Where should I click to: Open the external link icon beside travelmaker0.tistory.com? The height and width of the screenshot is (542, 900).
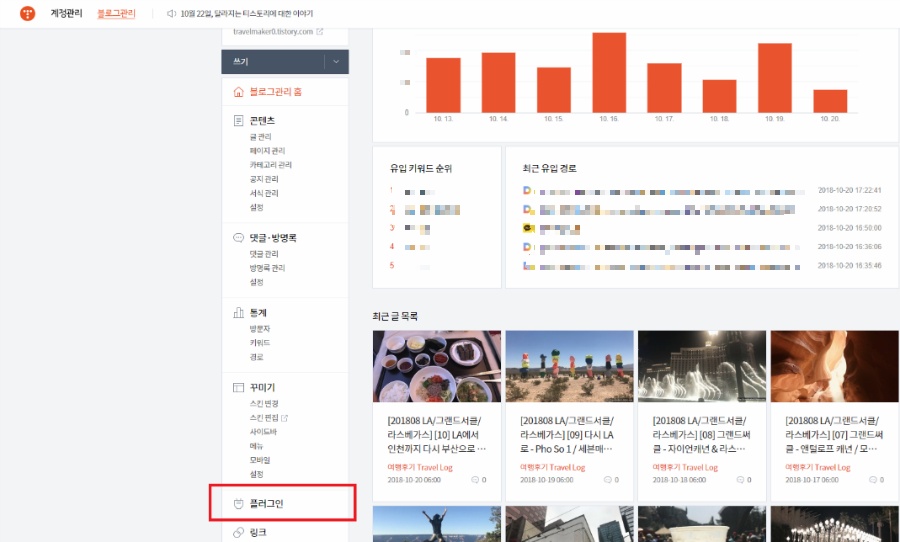[320, 32]
